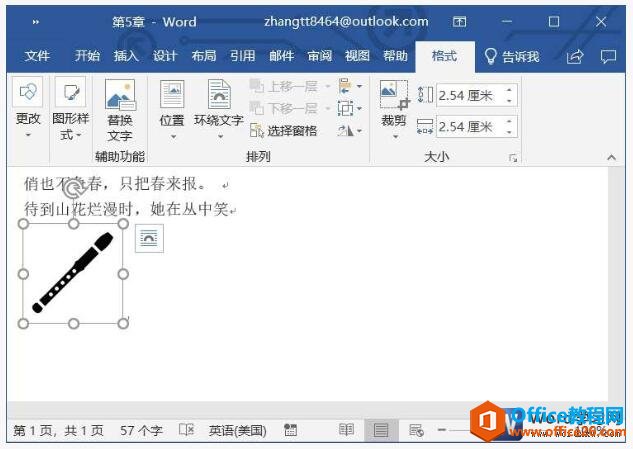This screenshot has height=449, width=633.
Task: Click in the shape height field
Action: [x=468, y=95]
